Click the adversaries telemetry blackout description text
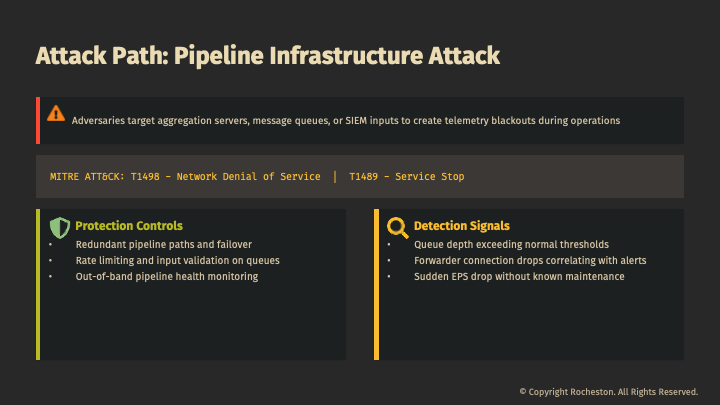The width and height of the screenshot is (720, 405). coord(345,120)
